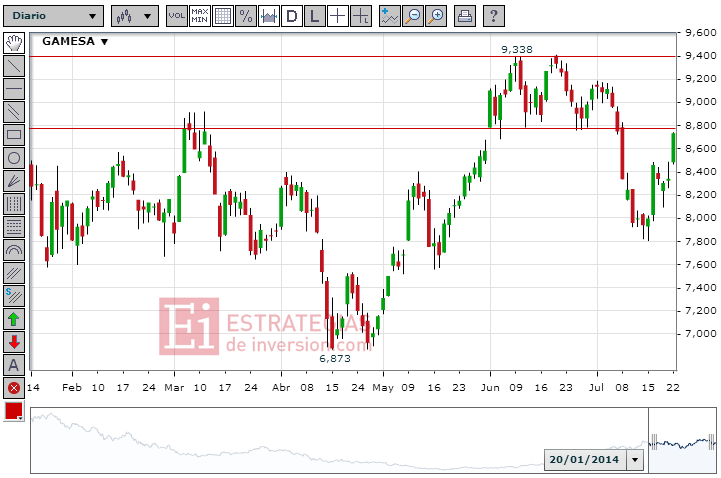Image resolution: width=721 pixels, height=478 pixels.
Task: Select the rectangle drawing tool
Action: point(14,135)
